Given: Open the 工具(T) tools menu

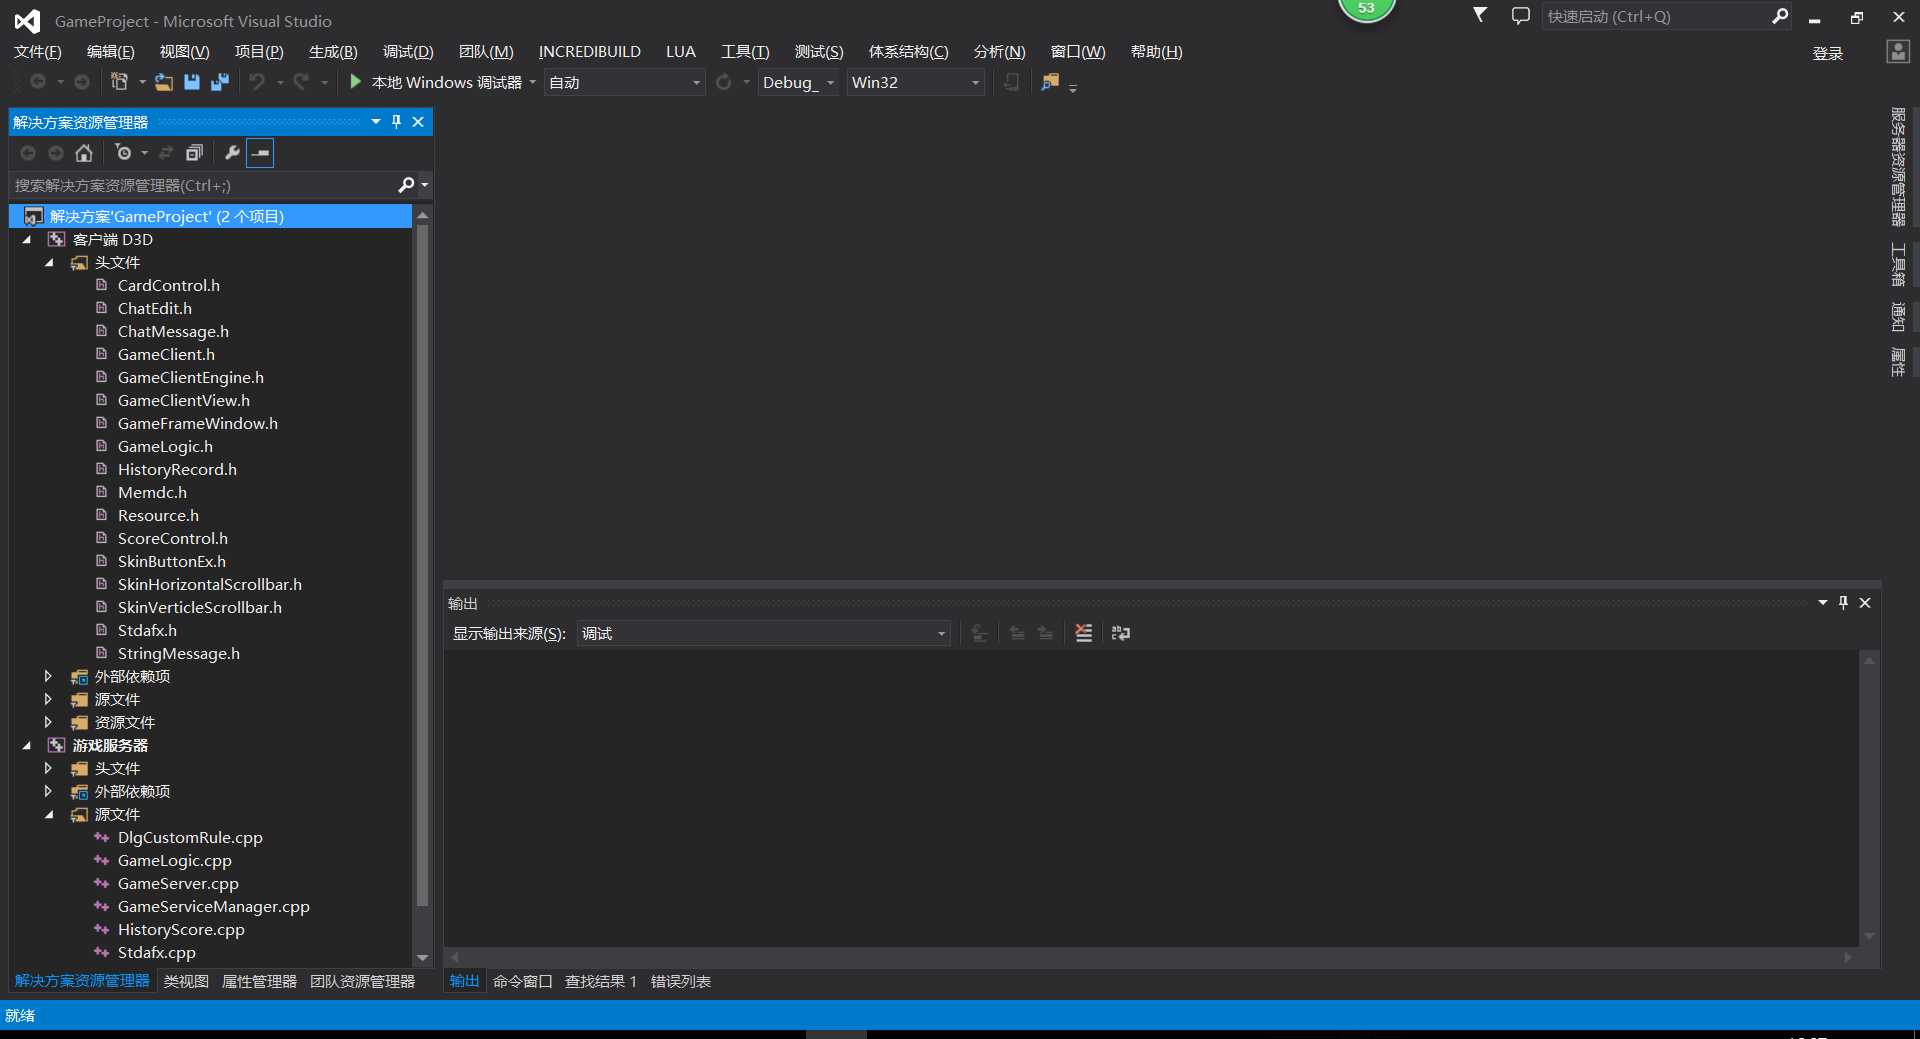Looking at the screenshot, I should click(745, 52).
